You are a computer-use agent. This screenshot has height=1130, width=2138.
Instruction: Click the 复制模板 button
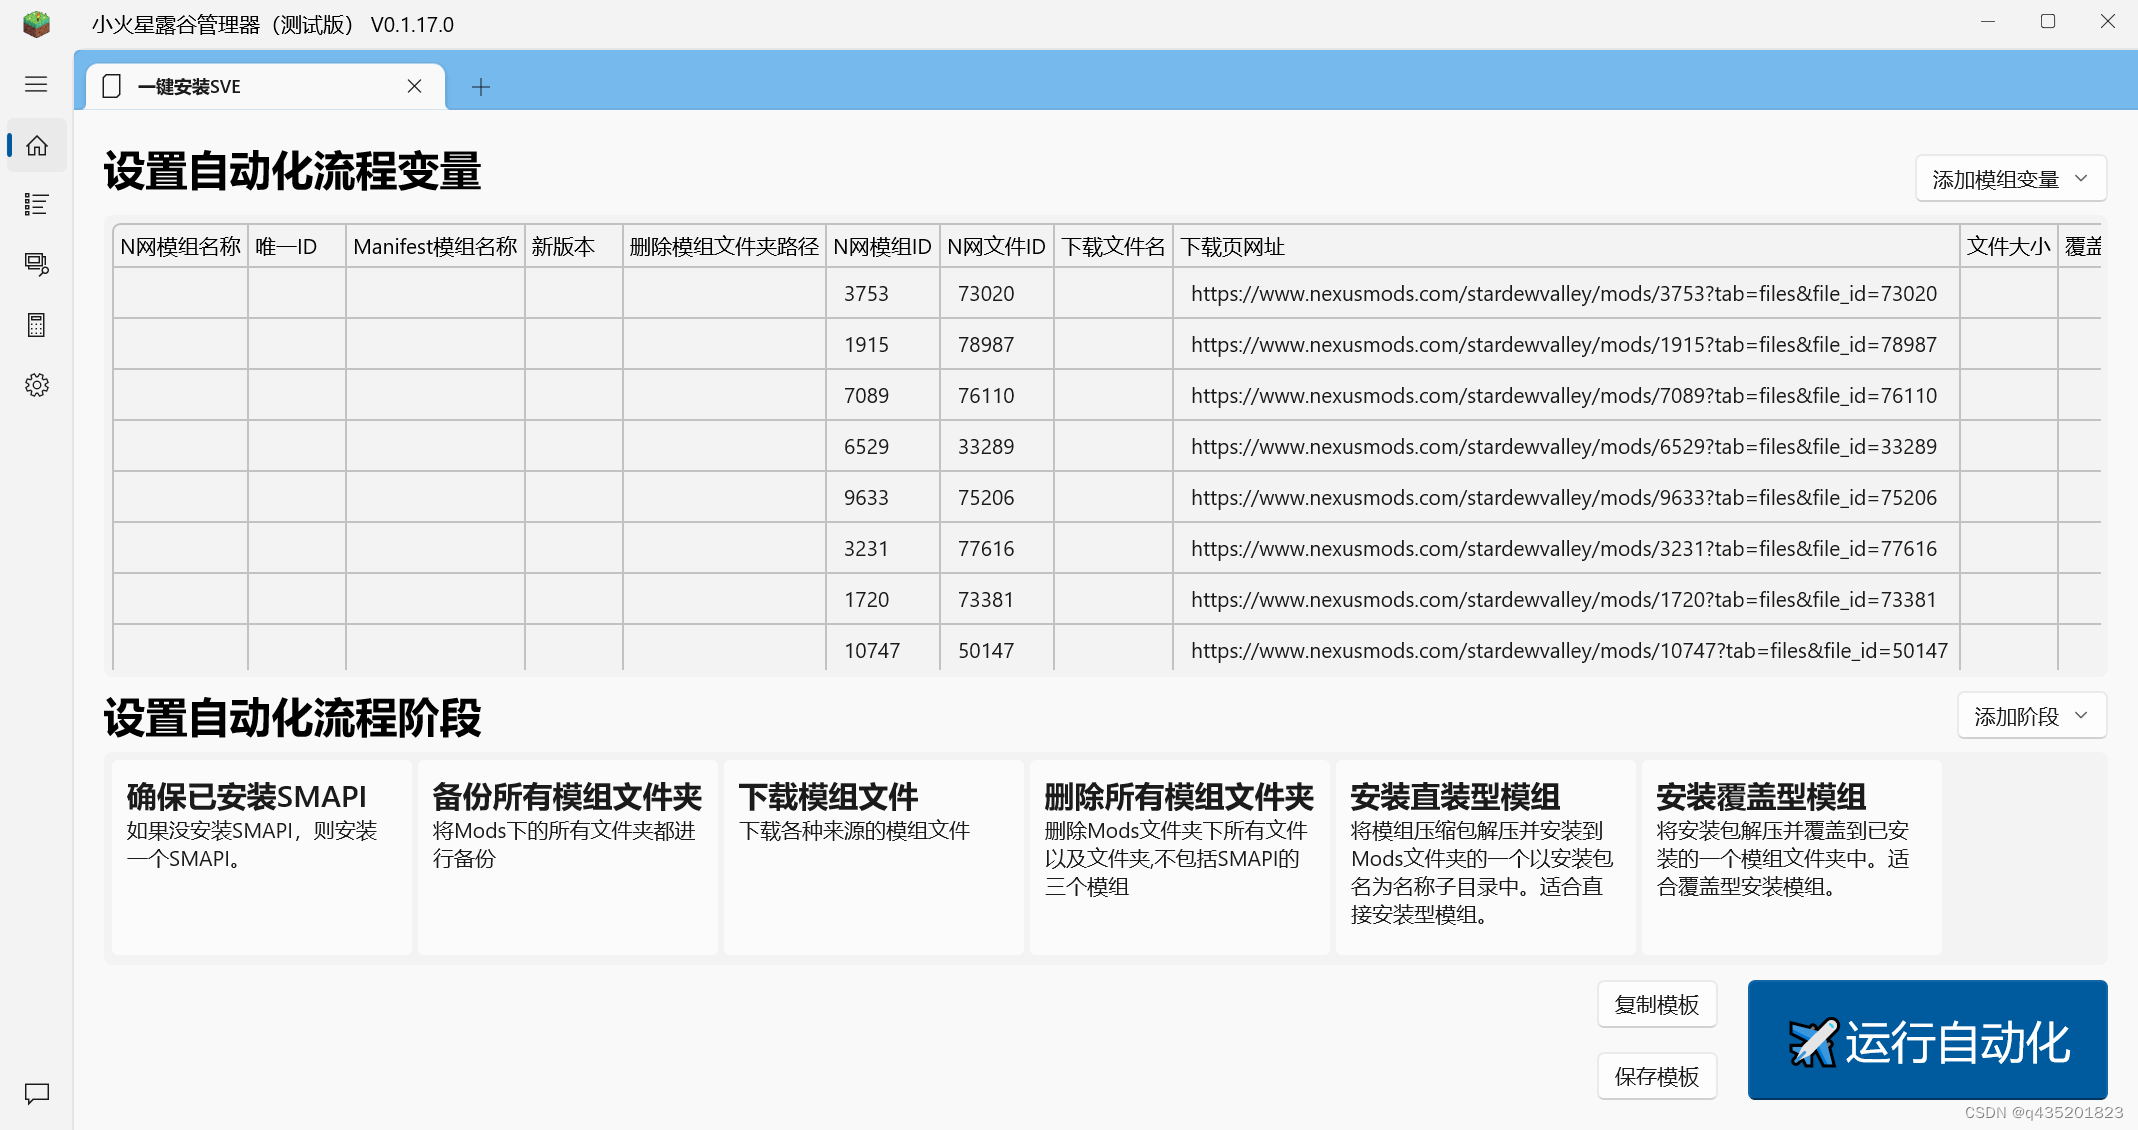(1656, 1004)
